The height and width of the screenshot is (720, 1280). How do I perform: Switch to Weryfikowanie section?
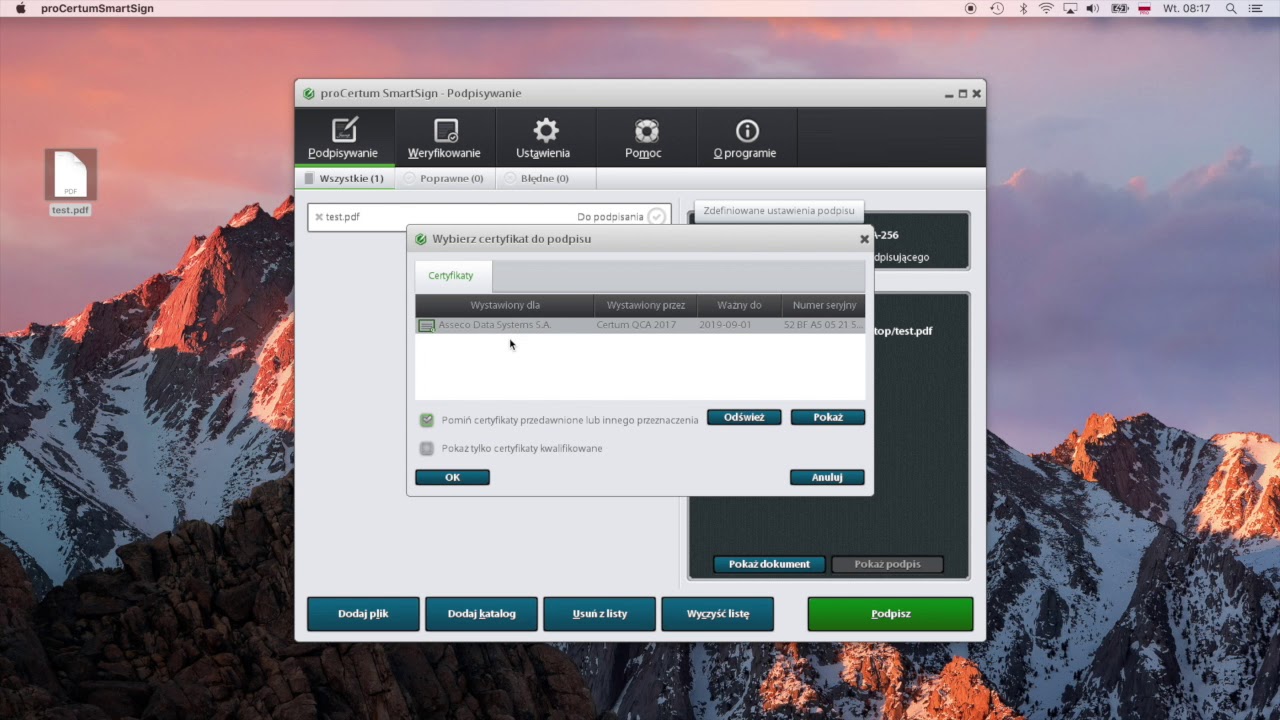[x=445, y=137]
